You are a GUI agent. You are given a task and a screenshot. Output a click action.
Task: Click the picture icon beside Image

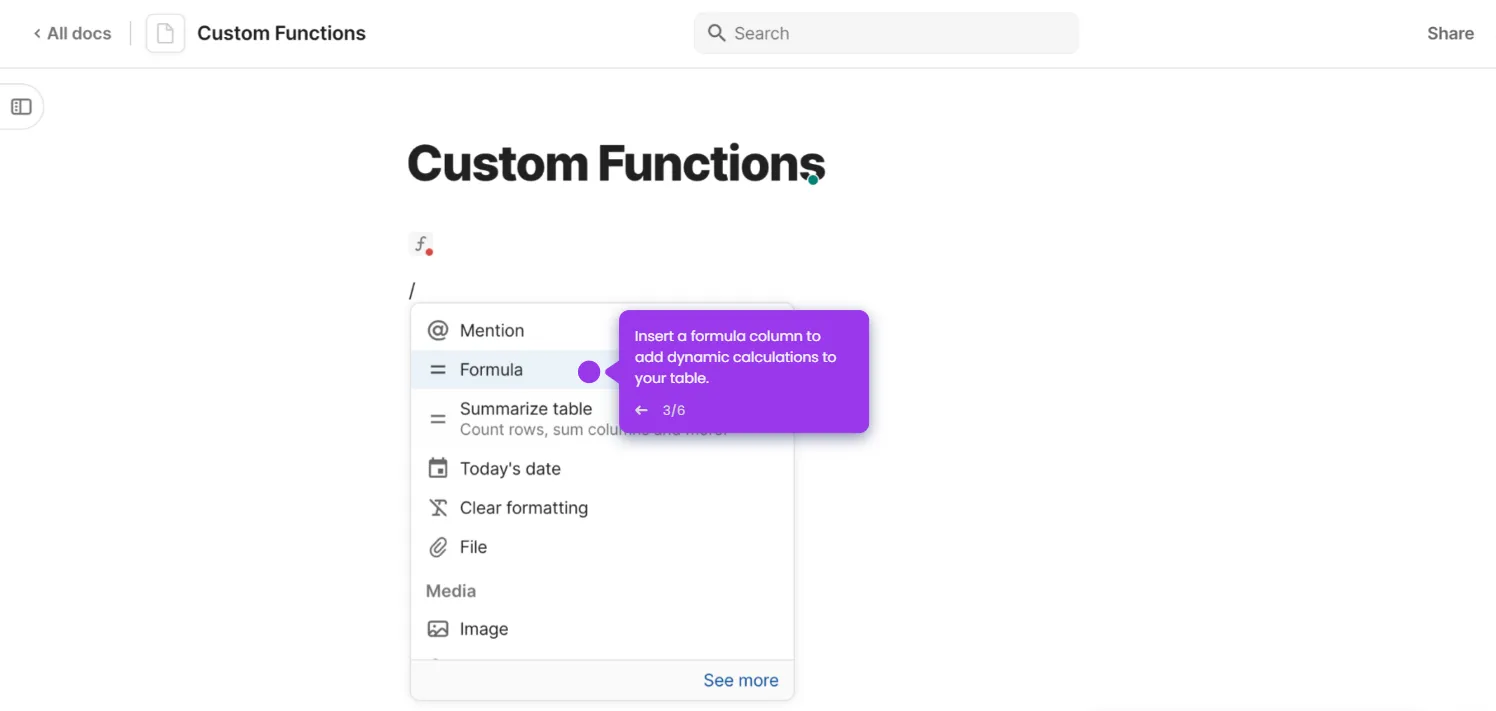[x=438, y=629]
